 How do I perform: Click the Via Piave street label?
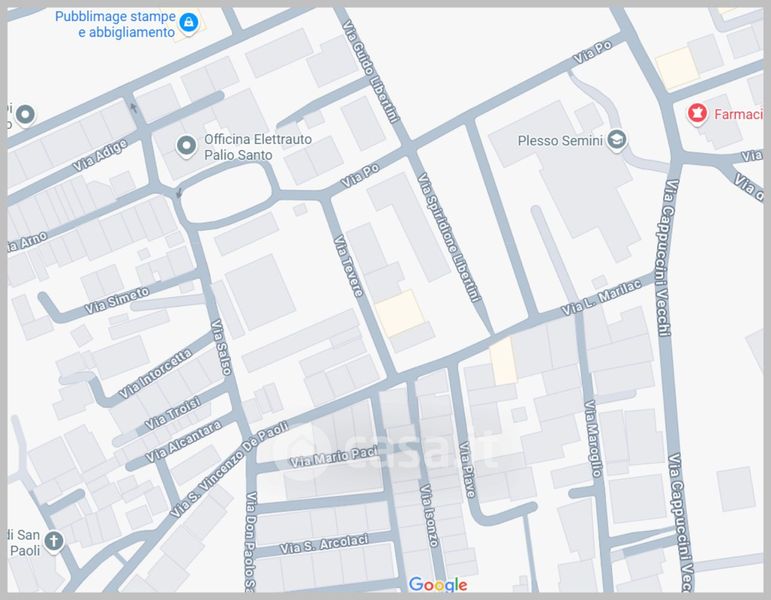(466, 468)
